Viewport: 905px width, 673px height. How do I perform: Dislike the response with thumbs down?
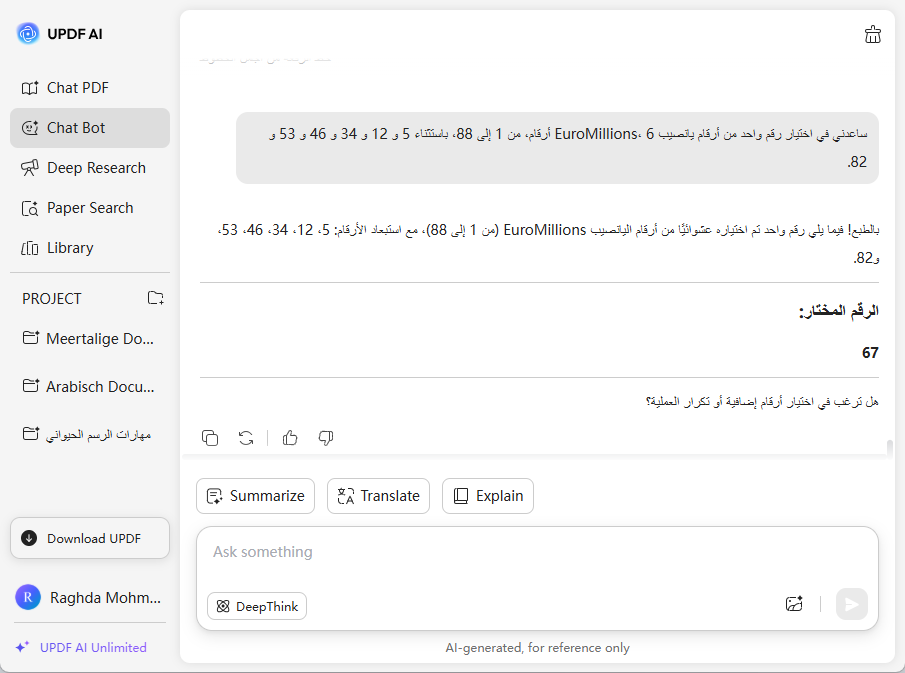point(326,438)
